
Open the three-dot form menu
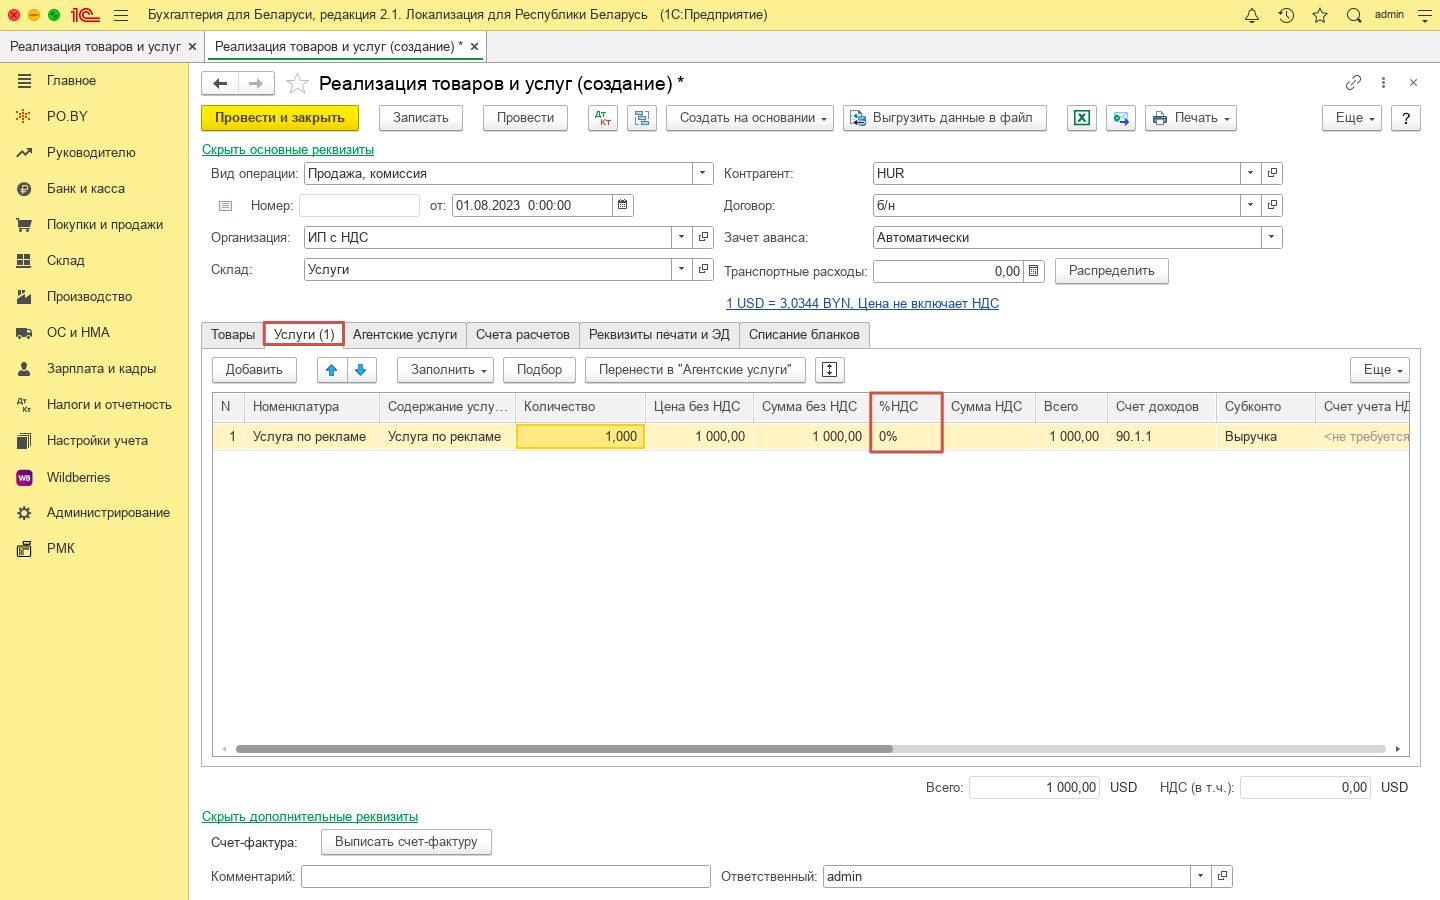[1383, 83]
